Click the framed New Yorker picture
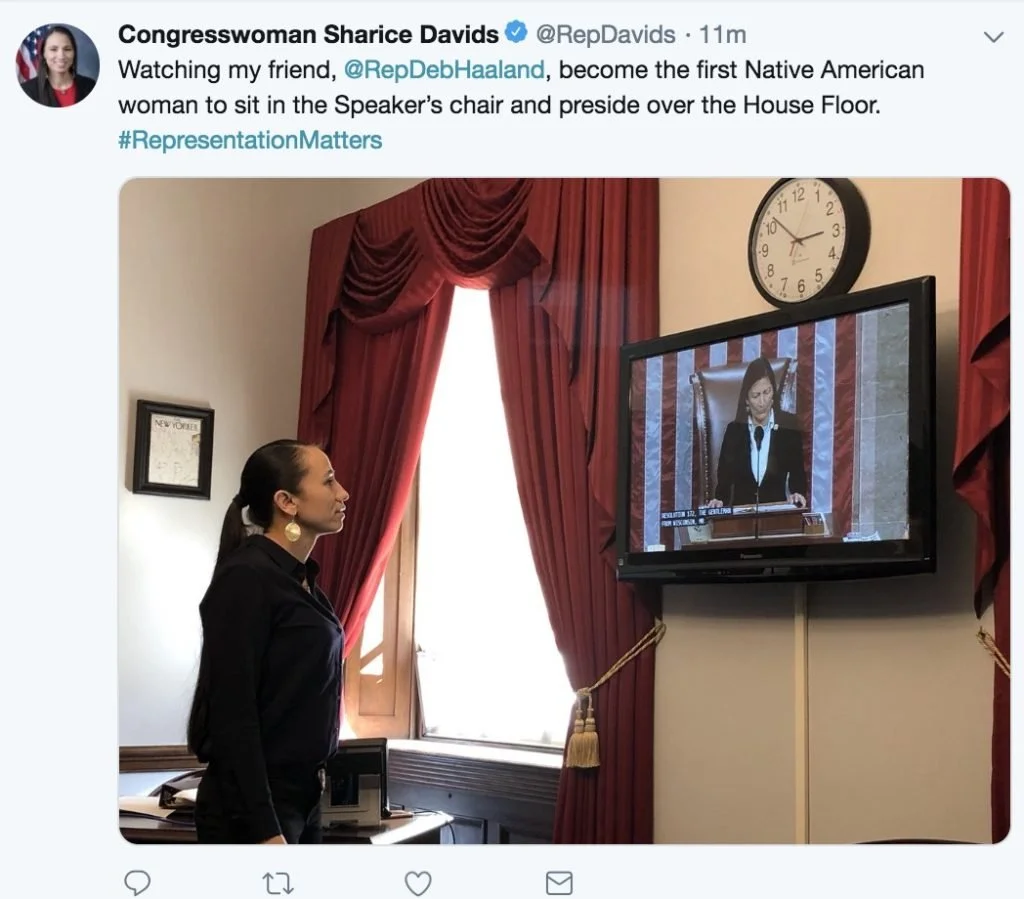1024x899 pixels. point(174,450)
